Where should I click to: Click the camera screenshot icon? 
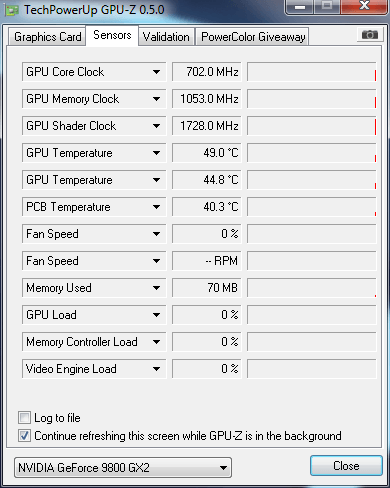[x=369, y=35]
